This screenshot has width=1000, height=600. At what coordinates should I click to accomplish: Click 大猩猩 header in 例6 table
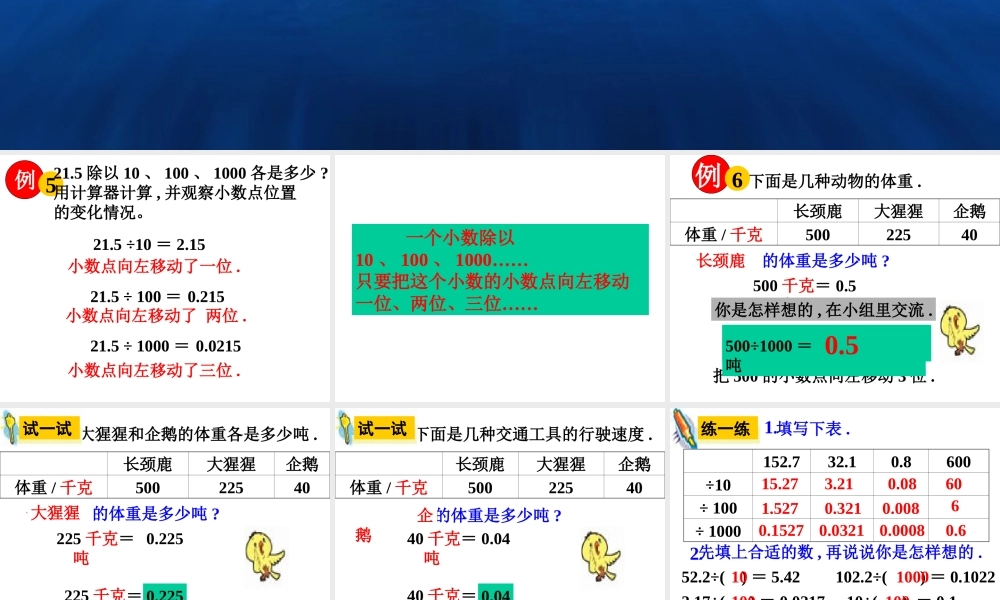coord(898,211)
